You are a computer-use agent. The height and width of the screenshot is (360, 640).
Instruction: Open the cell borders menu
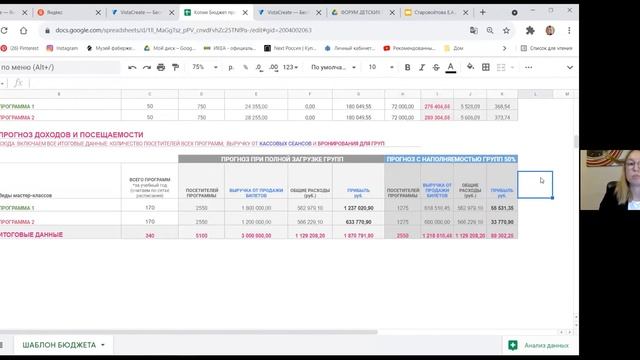486,67
